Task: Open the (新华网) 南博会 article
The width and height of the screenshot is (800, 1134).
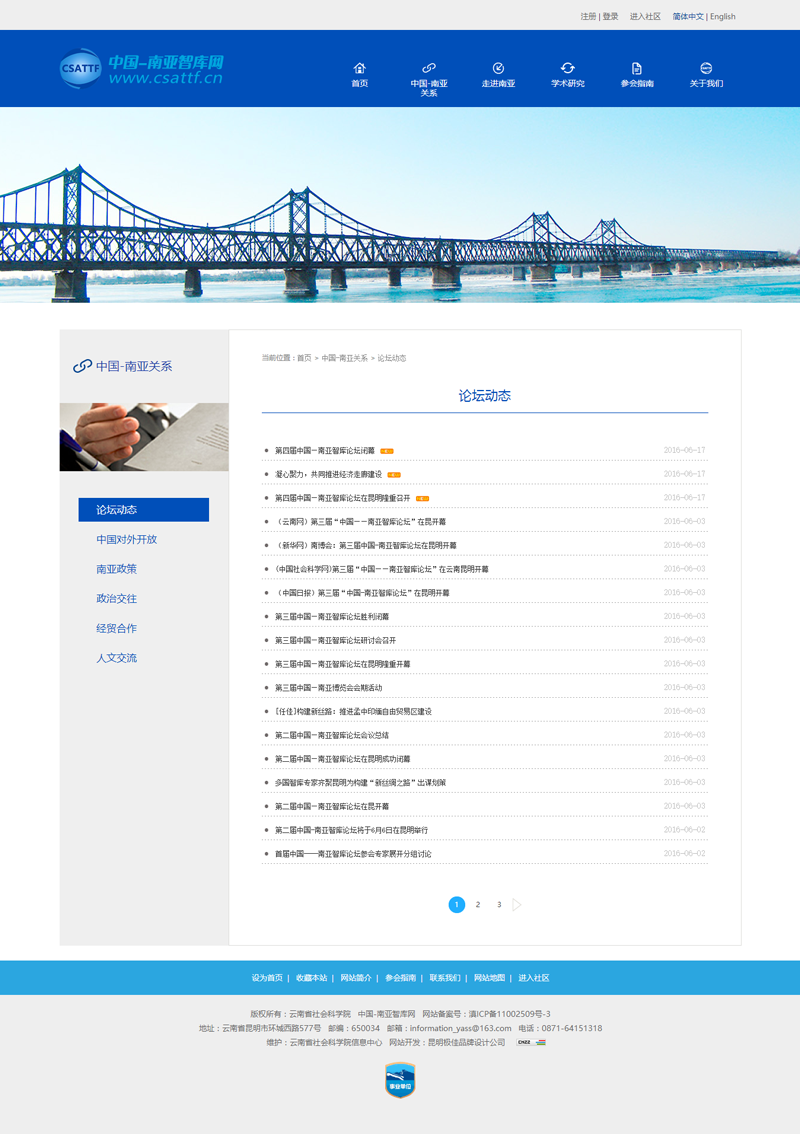Action: pos(365,545)
